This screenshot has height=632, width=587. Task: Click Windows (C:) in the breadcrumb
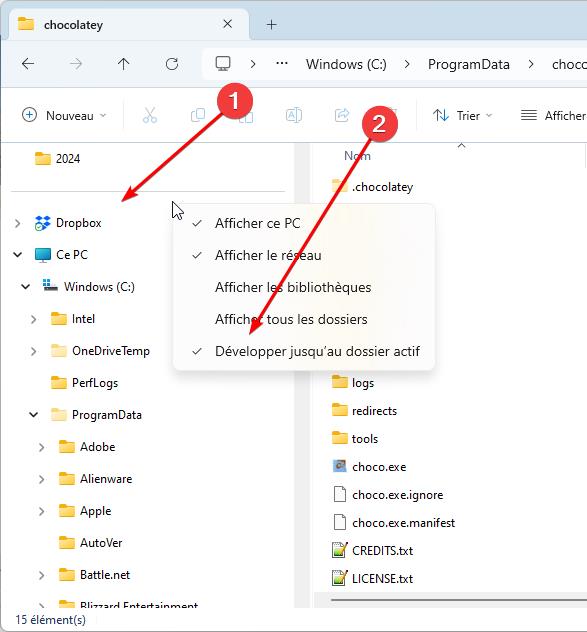pyautogui.click(x=346, y=64)
